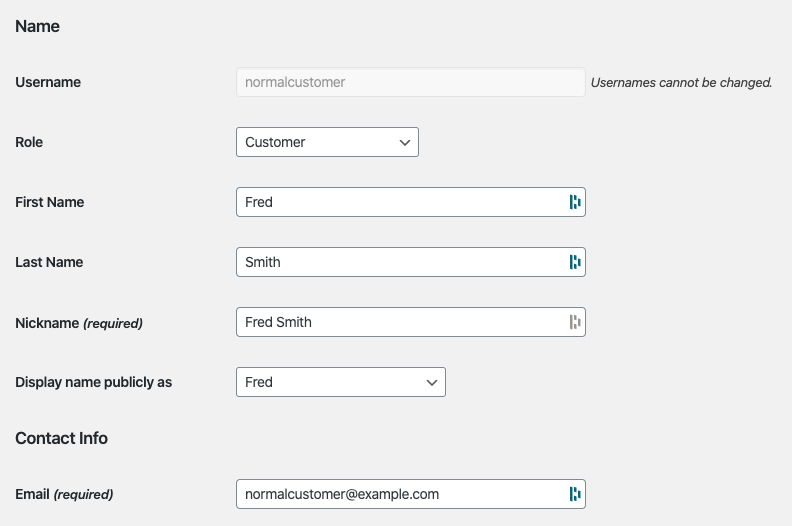Click the Display name publicly as label

(x=94, y=382)
